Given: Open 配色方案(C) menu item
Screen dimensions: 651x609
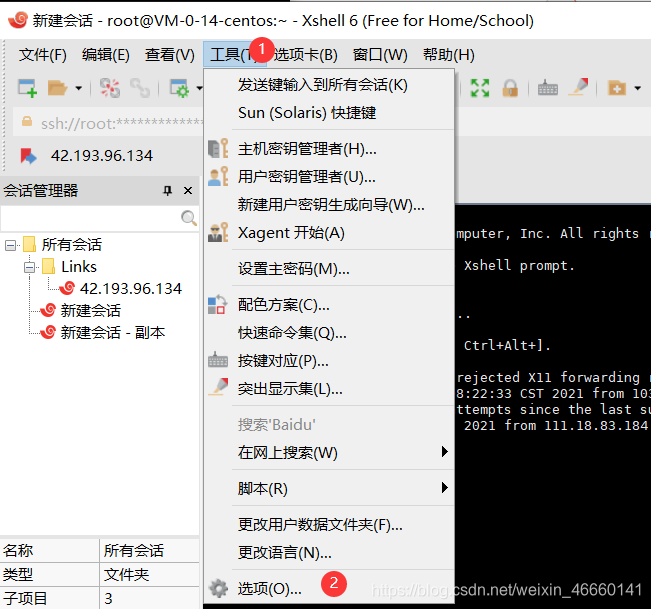Looking at the screenshot, I should [x=329, y=305].
